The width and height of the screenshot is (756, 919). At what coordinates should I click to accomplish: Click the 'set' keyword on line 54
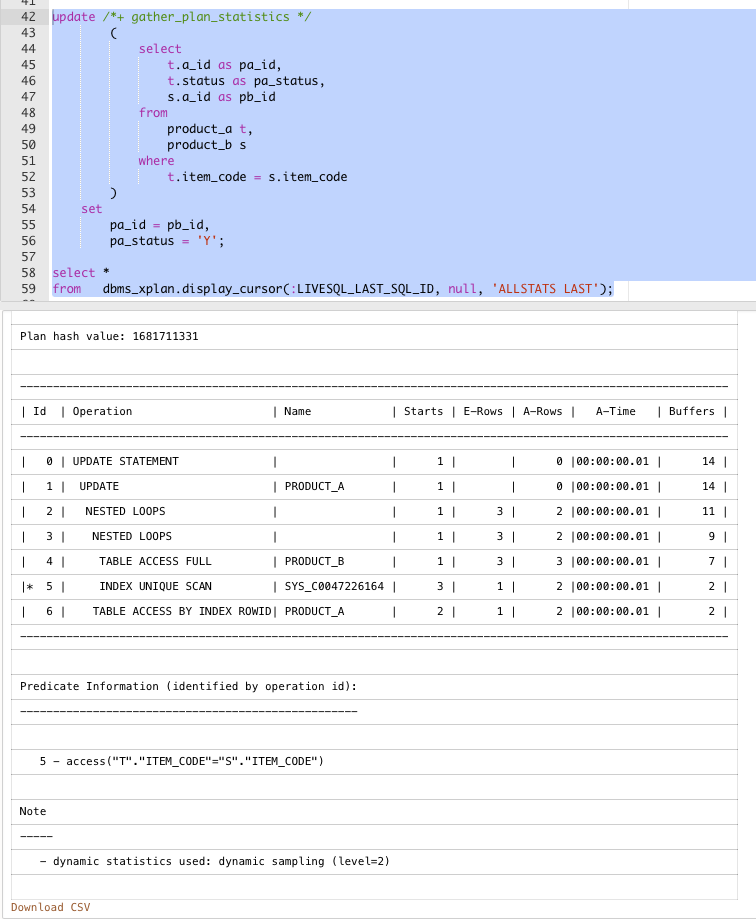click(91, 209)
